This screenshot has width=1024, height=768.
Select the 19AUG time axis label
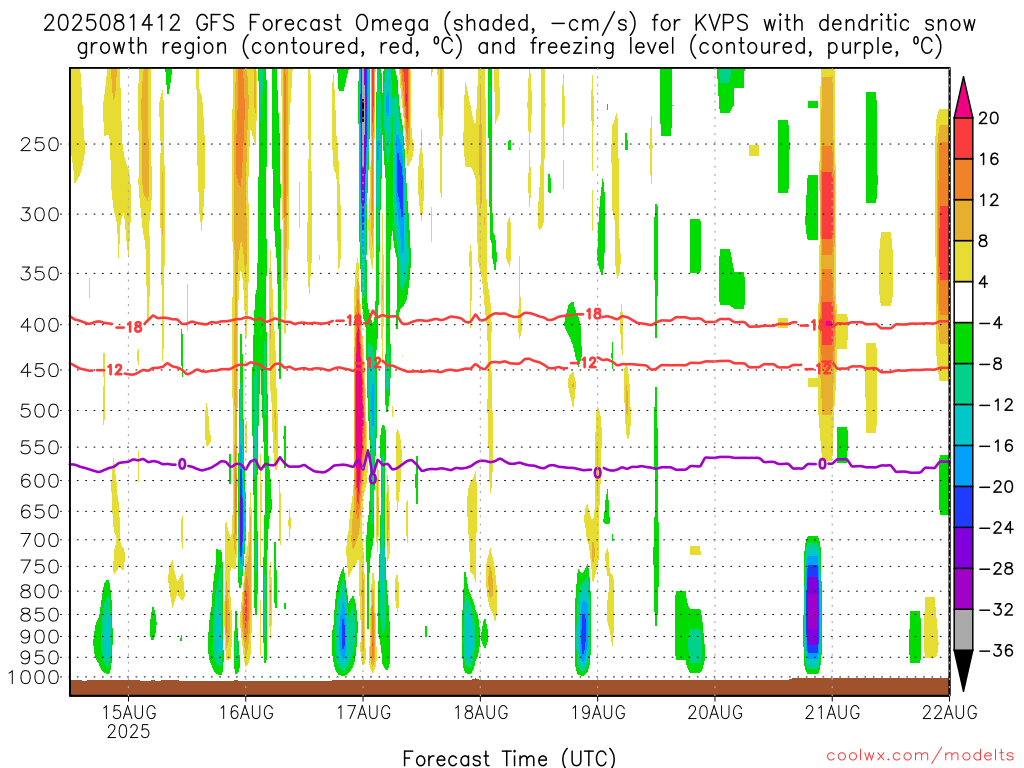click(x=598, y=712)
